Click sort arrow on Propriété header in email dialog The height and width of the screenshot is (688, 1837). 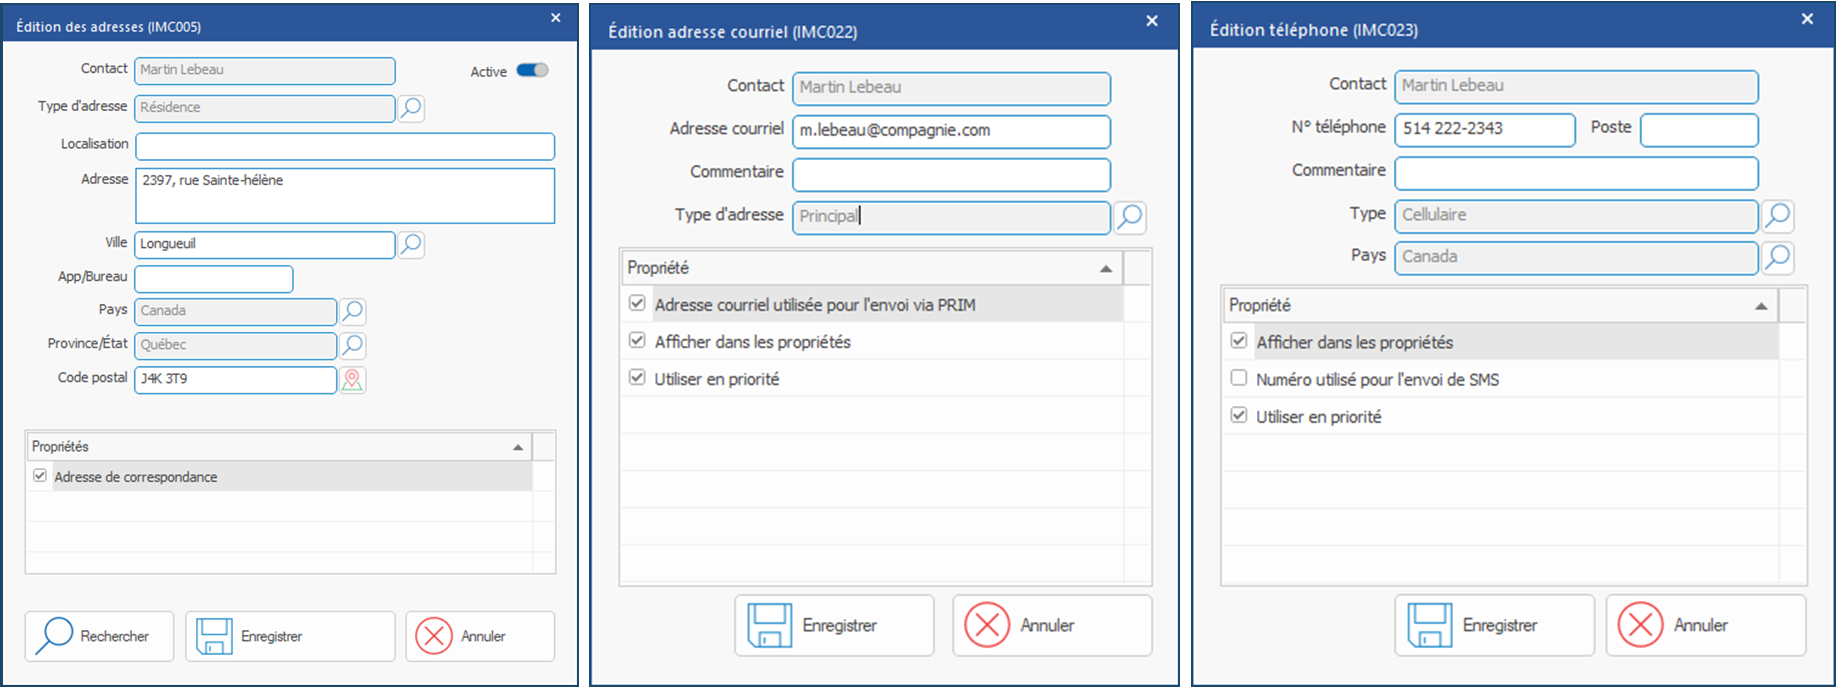(1106, 268)
